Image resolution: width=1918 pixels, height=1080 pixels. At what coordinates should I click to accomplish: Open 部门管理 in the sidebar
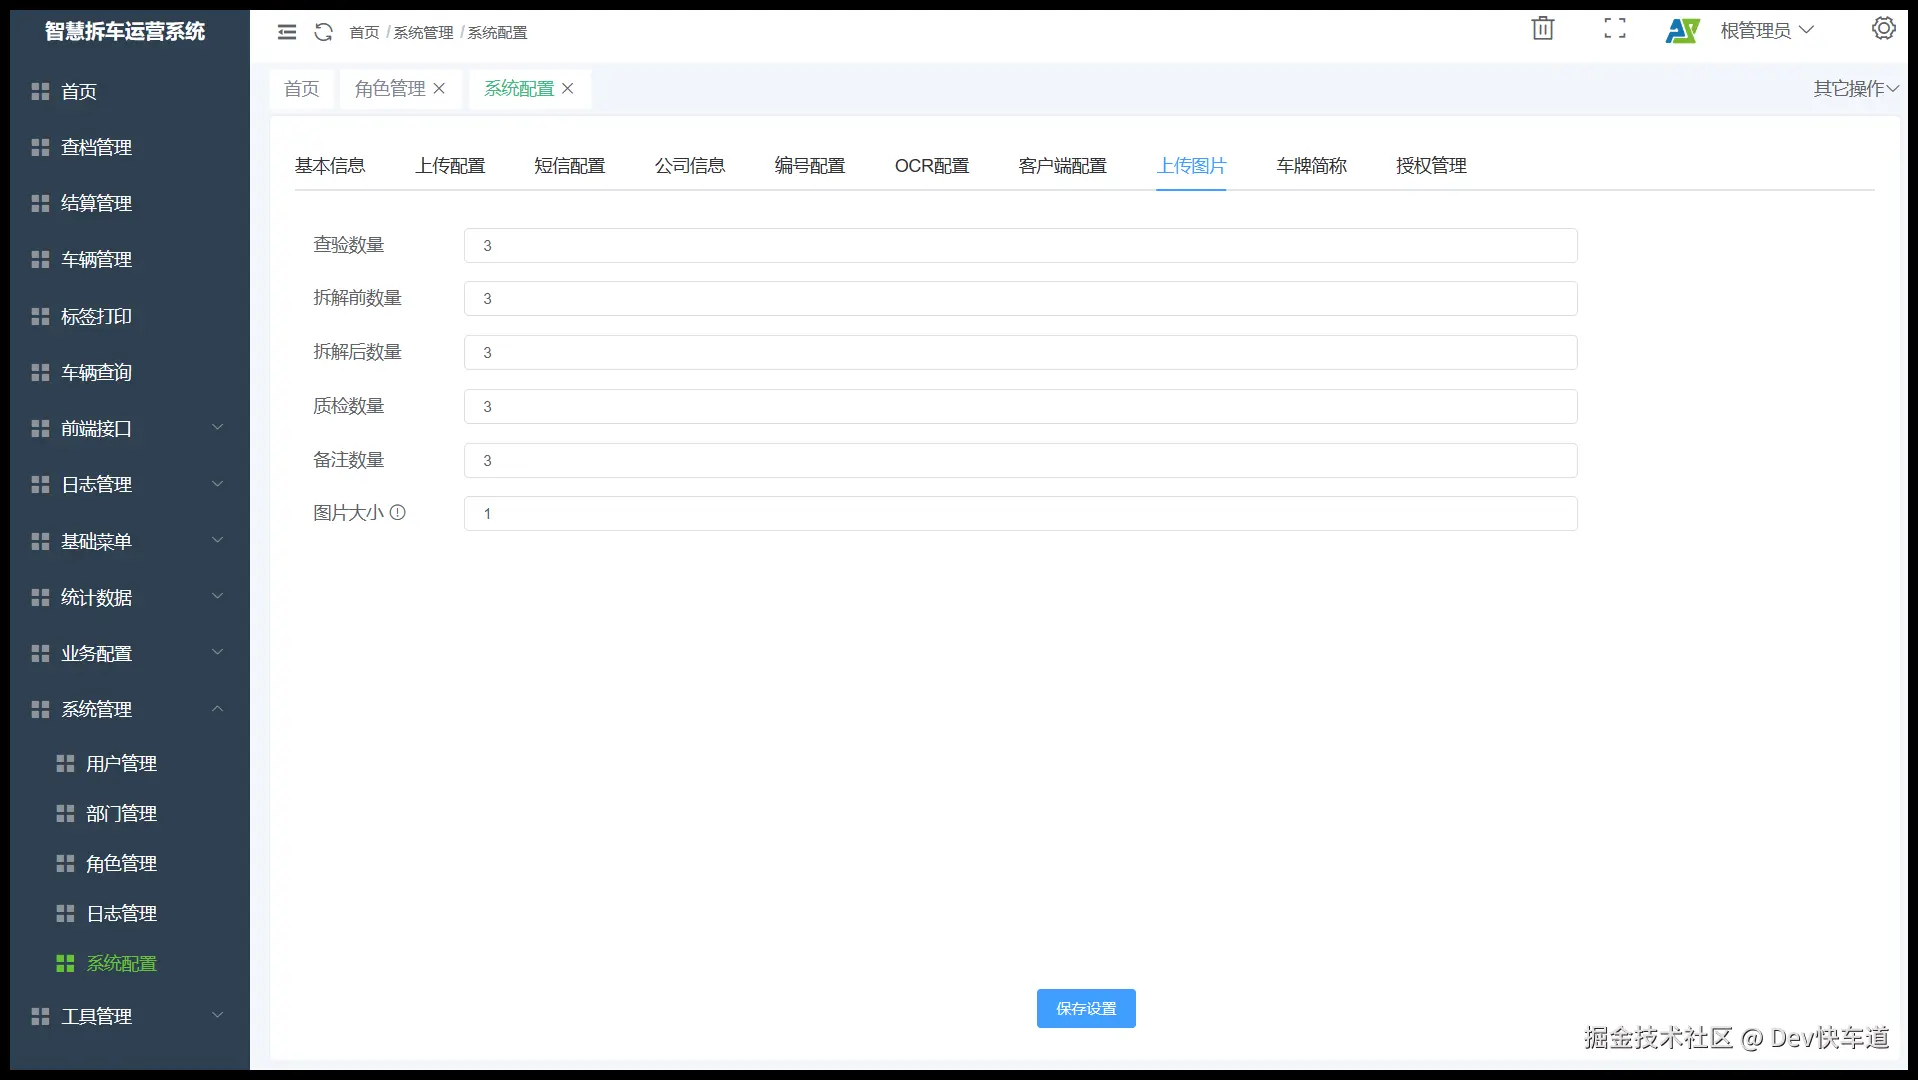tap(121, 814)
